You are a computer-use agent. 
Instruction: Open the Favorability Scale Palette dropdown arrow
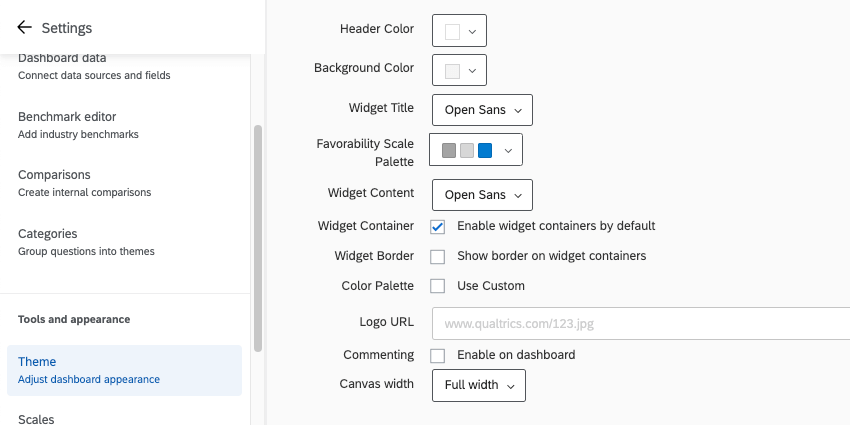click(508, 150)
